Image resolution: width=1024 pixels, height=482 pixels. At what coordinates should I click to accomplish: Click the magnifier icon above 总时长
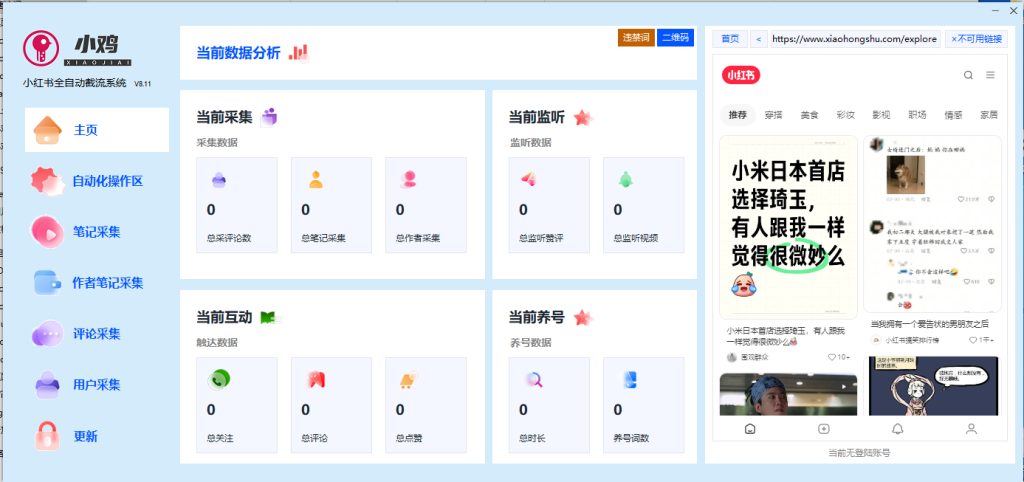coord(534,379)
